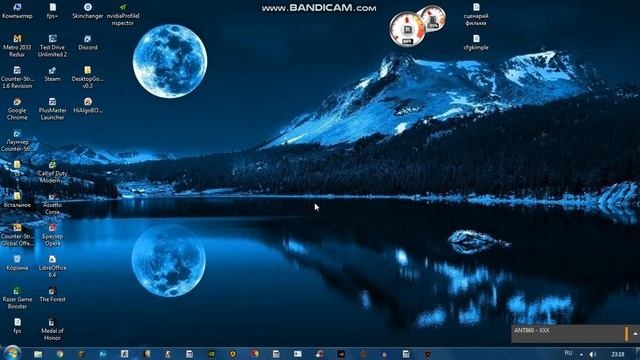This screenshot has width=640, height=360.
Task: Select Counter-Strike Global Offensive icon
Action: click(17, 235)
